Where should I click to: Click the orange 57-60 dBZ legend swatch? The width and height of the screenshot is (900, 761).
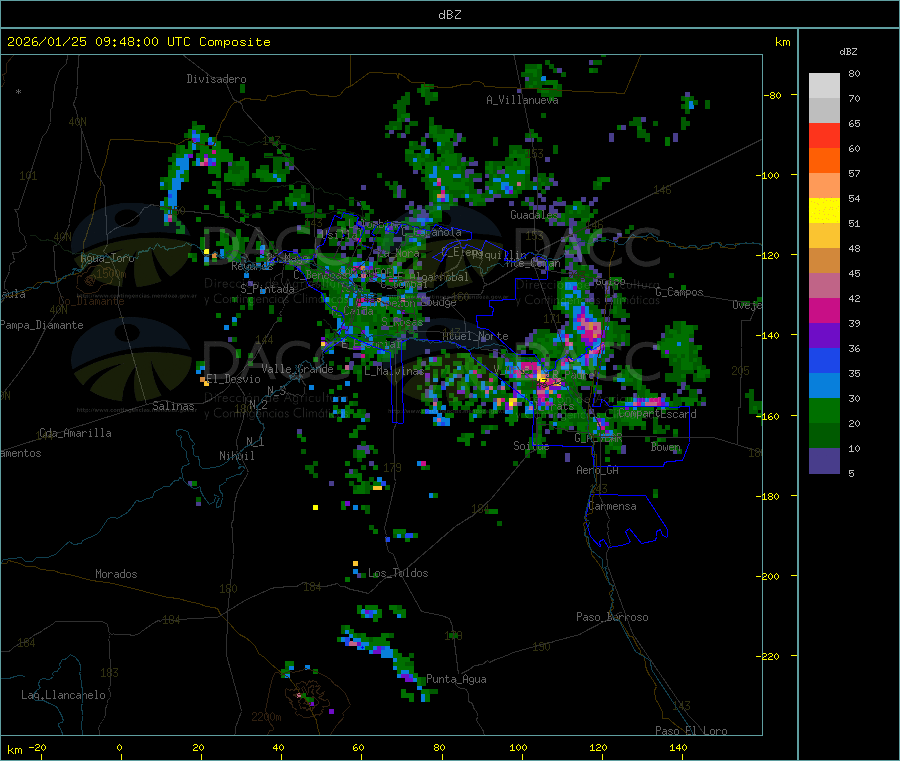(x=824, y=161)
